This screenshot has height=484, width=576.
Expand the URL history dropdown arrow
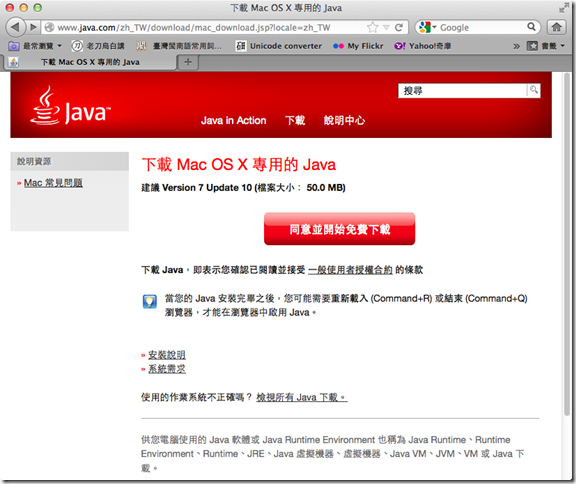tap(386, 28)
